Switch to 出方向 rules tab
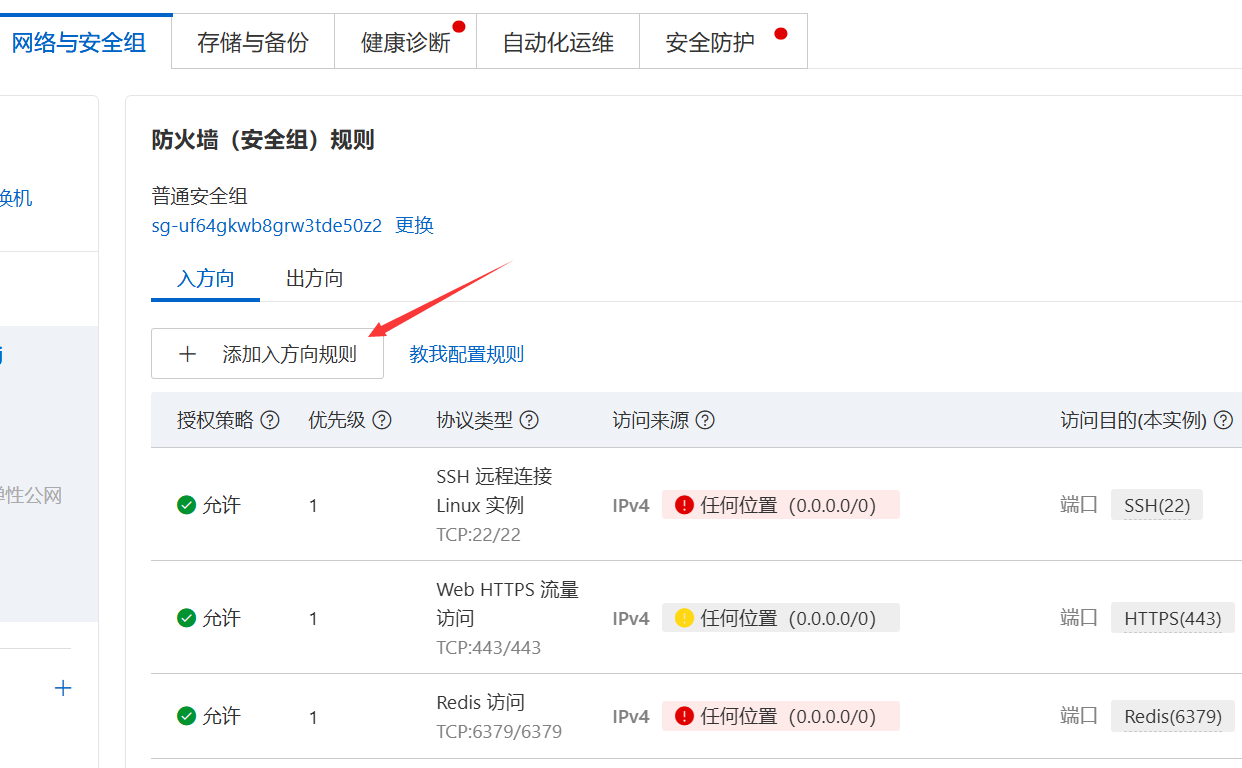1242x768 pixels. (314, 278)
